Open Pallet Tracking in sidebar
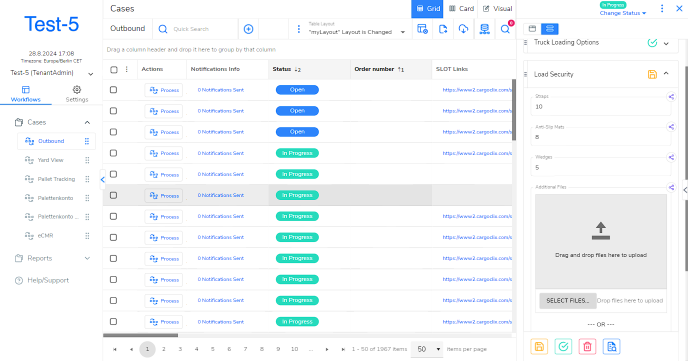The width and height of the screenshot is (688, 361). point(56,179)
